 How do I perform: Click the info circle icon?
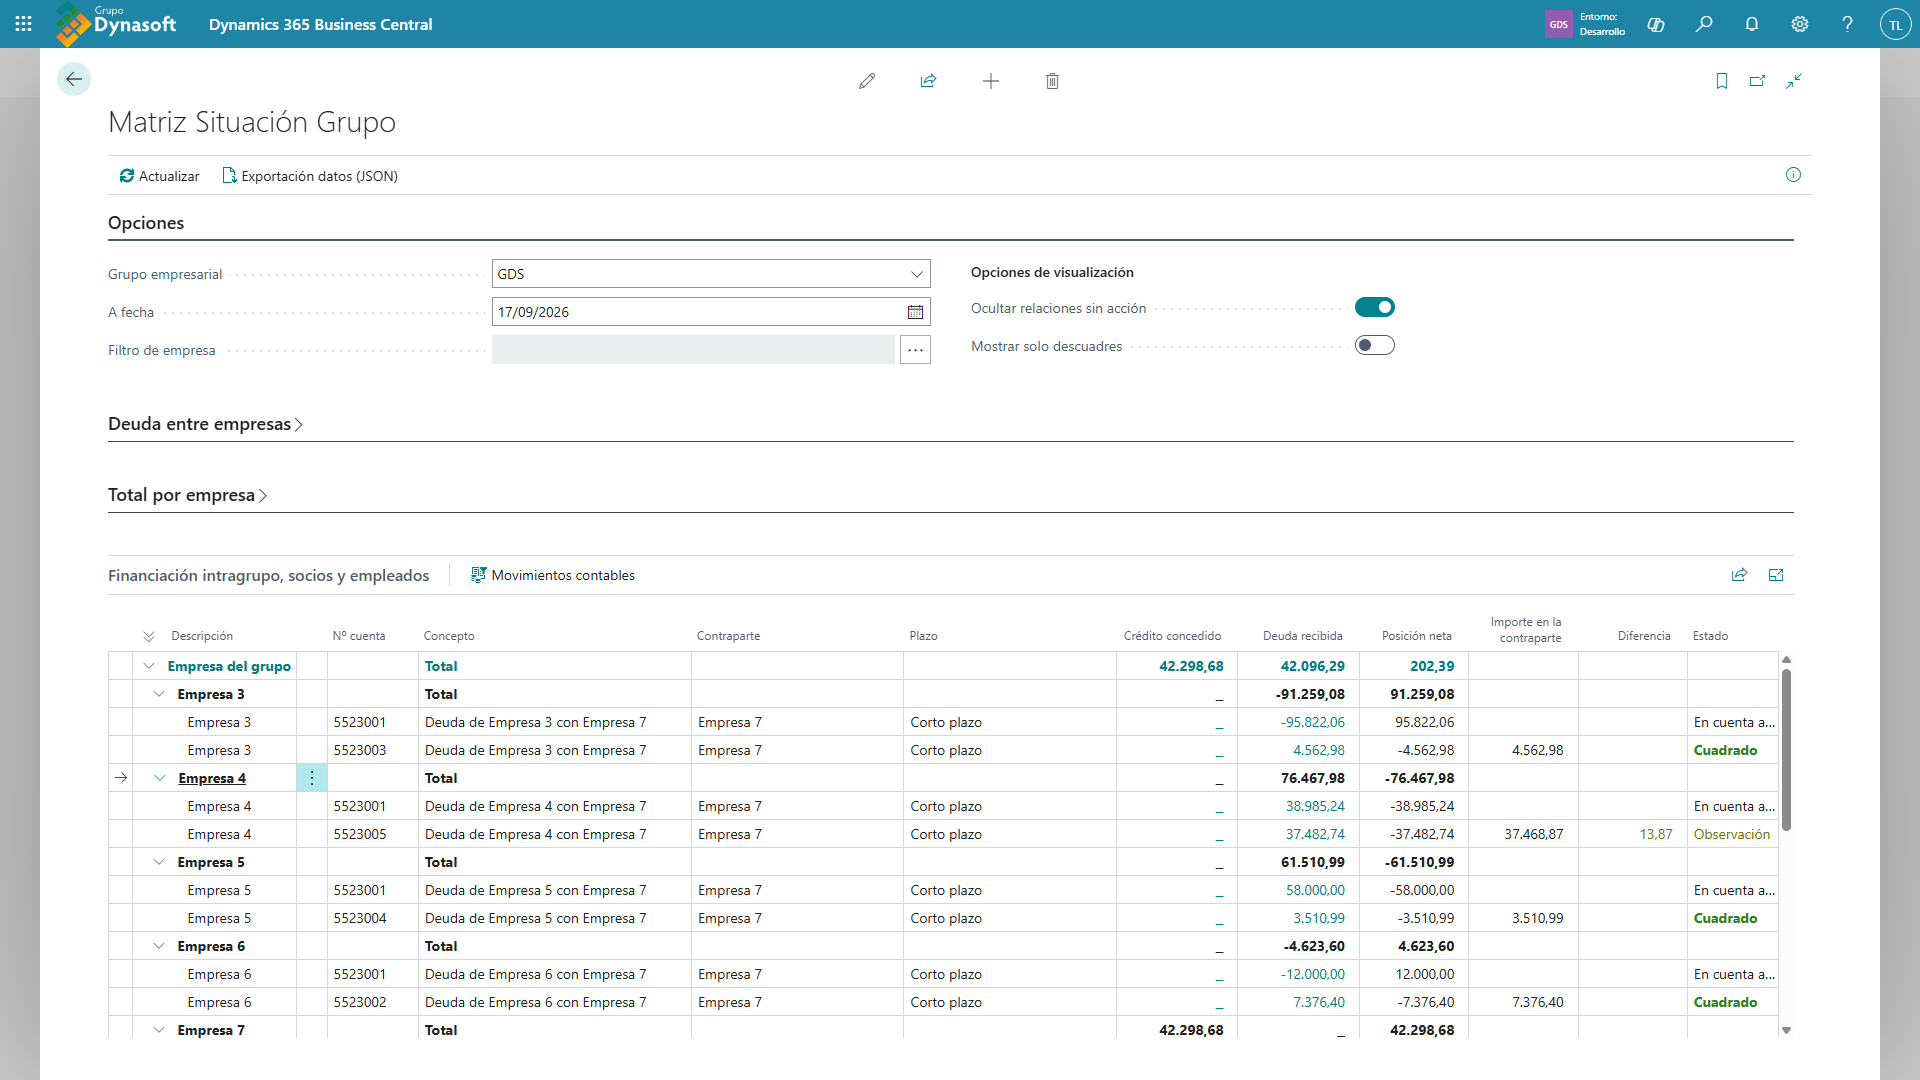pos(1793,175)
